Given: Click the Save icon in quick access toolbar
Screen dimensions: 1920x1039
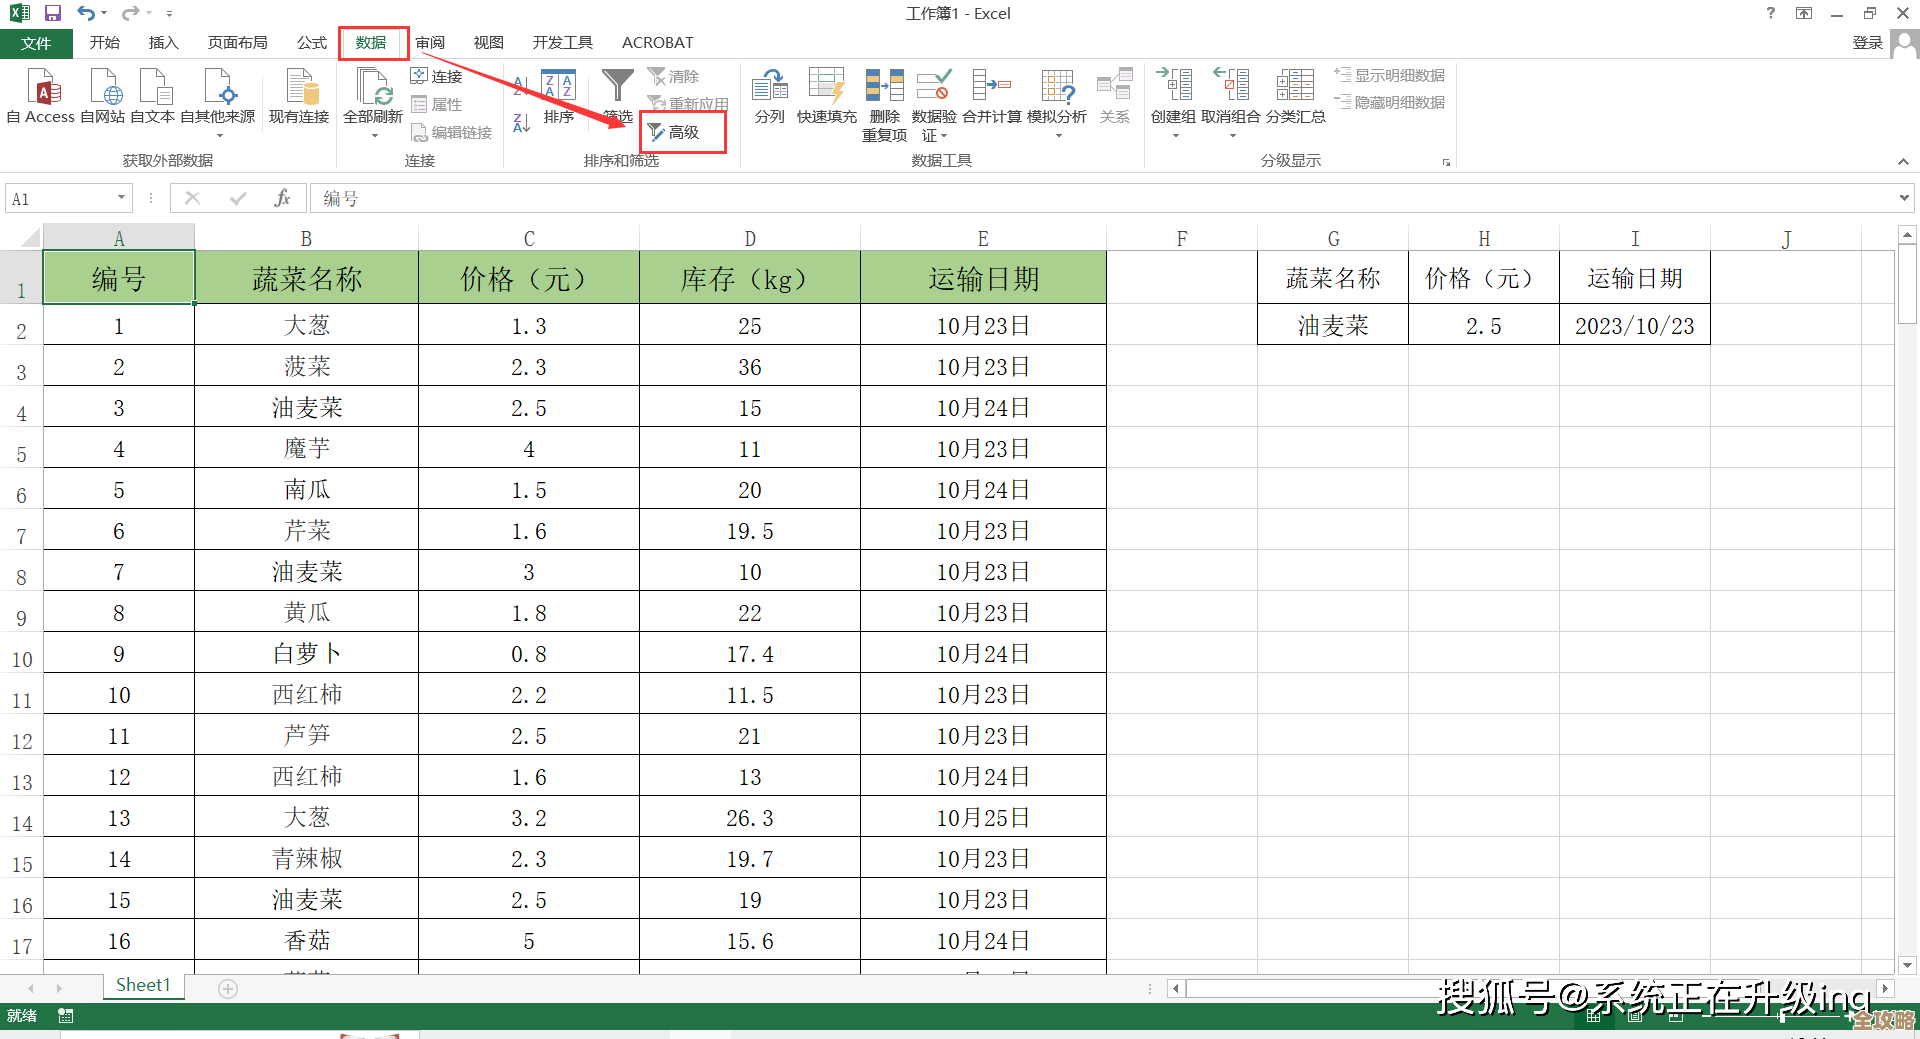Looking at the screenshot, I should coord(53,13).
